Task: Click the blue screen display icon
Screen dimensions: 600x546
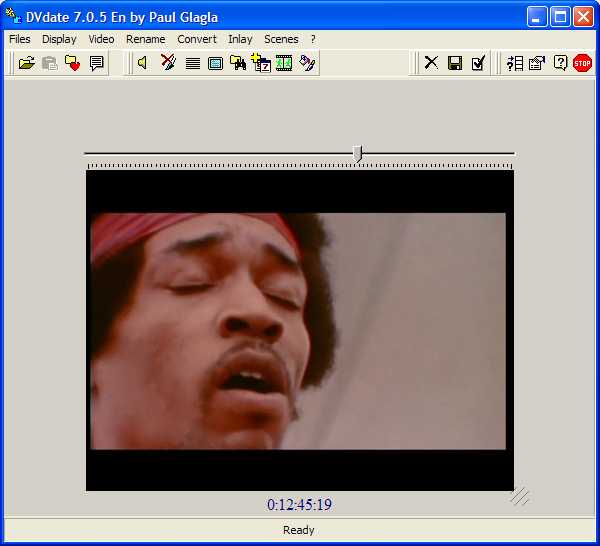Action: coord(215,63)
